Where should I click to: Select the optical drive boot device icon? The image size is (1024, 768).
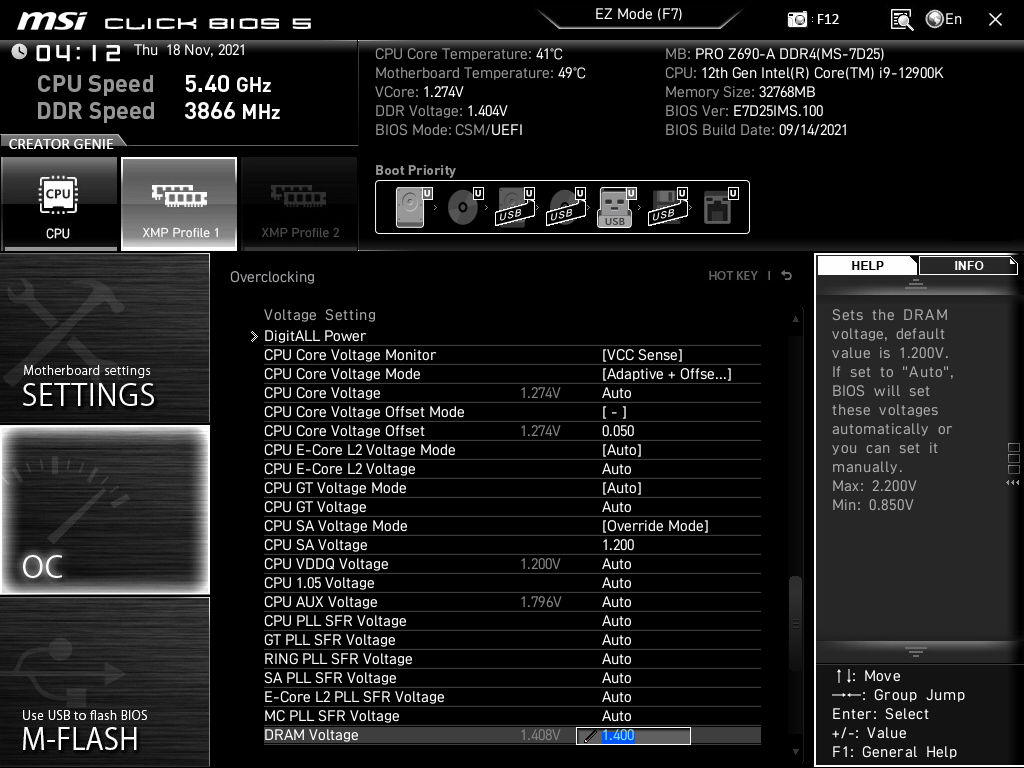(x=465, y=206)
